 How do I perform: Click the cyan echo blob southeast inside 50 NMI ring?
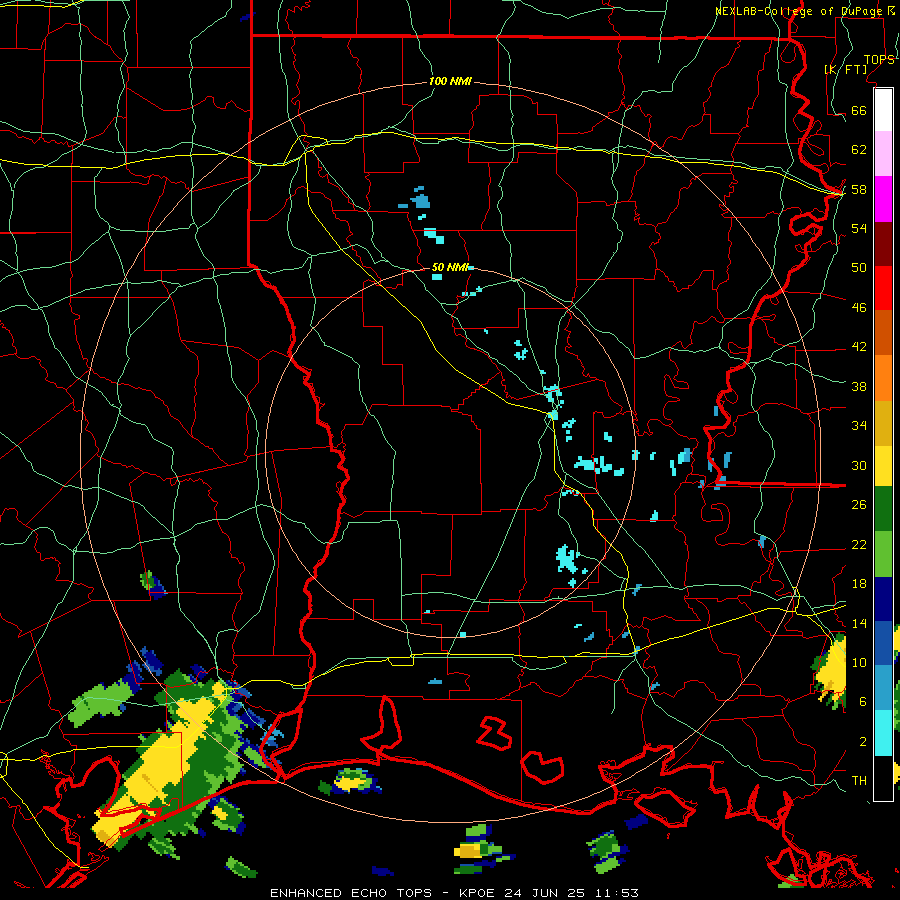(567, 558)
